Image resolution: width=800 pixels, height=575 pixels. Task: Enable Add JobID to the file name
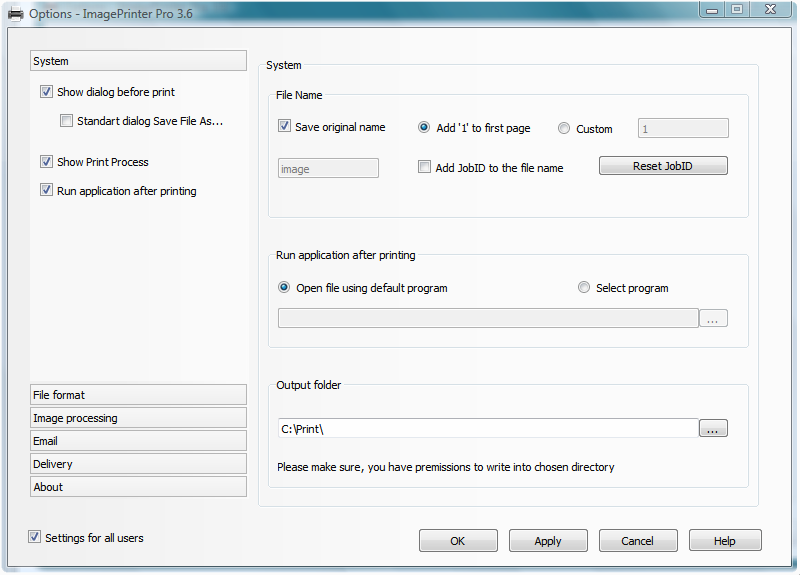pos(424,167)
